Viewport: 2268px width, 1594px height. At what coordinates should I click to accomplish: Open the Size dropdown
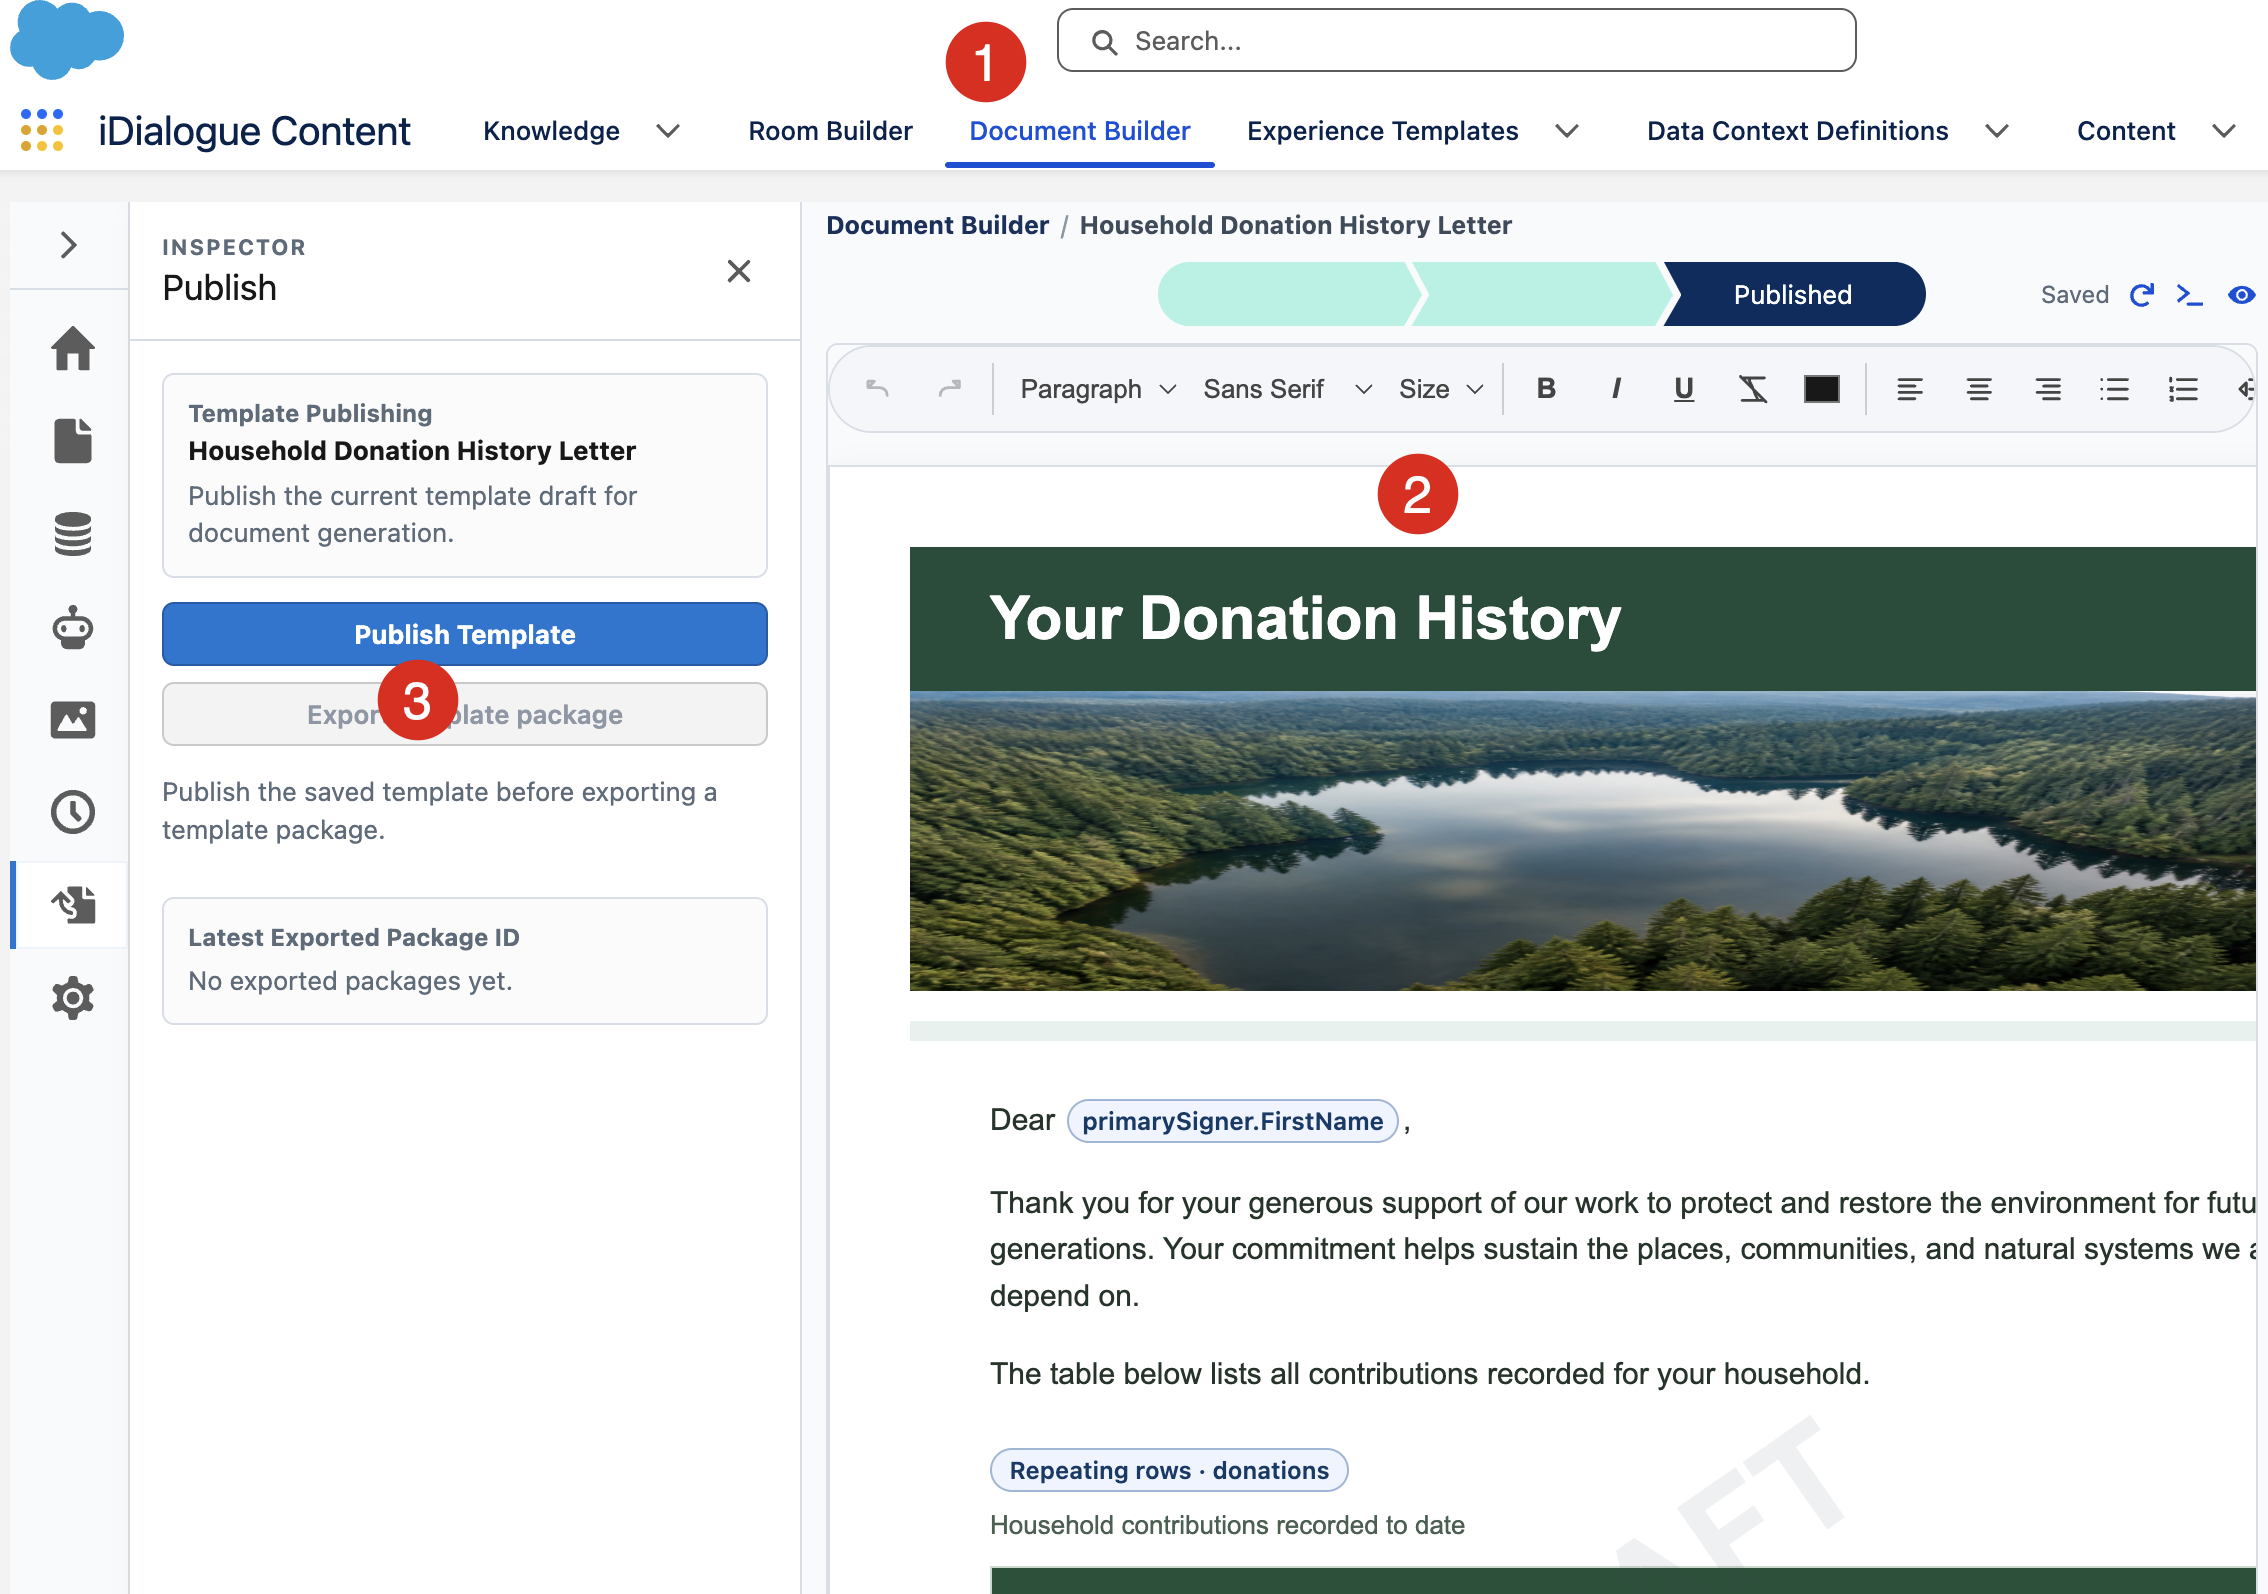click(x=1441, y=389)
